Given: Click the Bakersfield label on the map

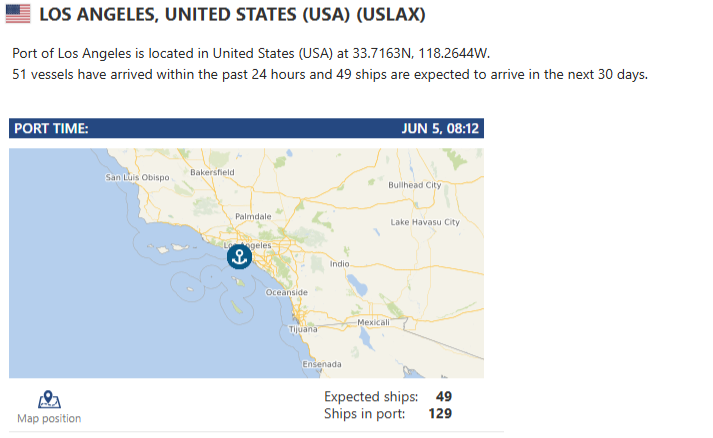Looking at the screenshot, I should coord(212,172).
